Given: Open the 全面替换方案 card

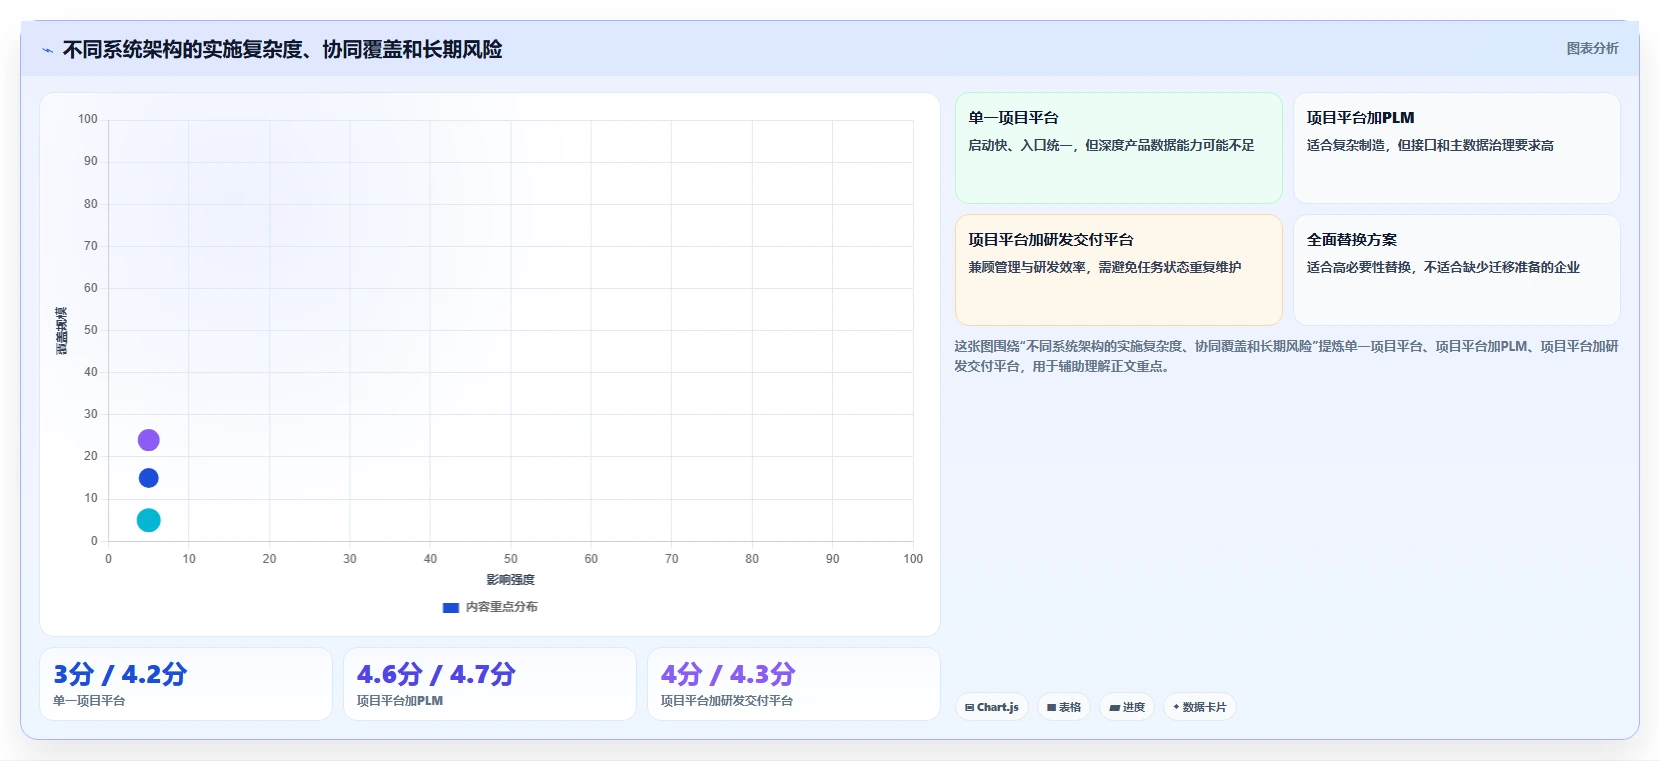Looking at the screenshot, I should click(1457, 270).
